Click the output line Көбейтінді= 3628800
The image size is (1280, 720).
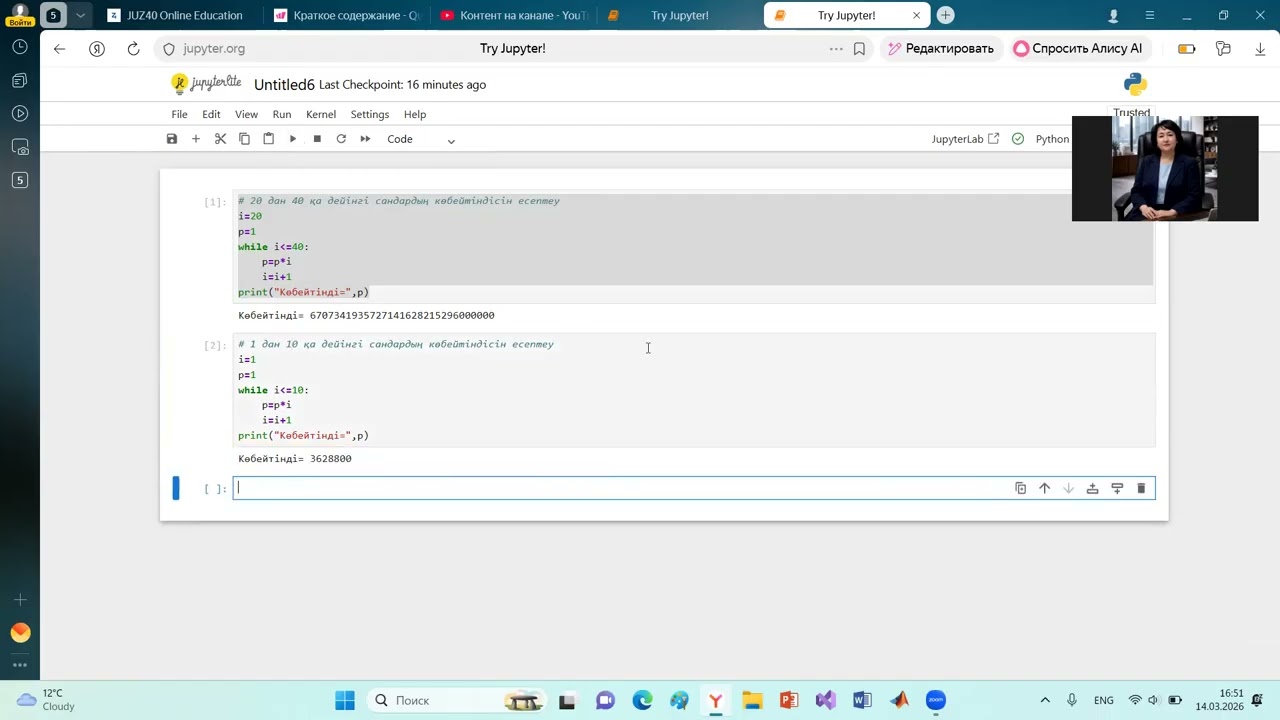[295, 459]
